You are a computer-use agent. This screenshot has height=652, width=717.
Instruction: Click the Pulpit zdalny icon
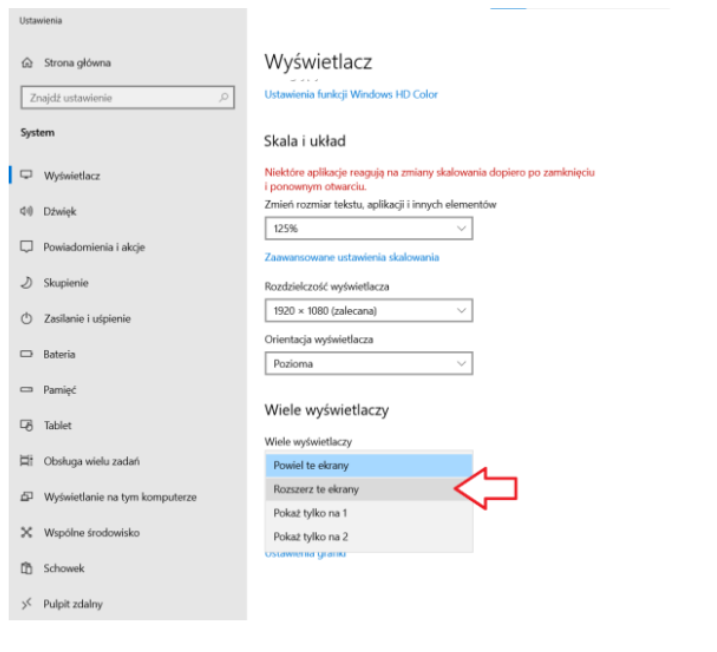point(27,604)
